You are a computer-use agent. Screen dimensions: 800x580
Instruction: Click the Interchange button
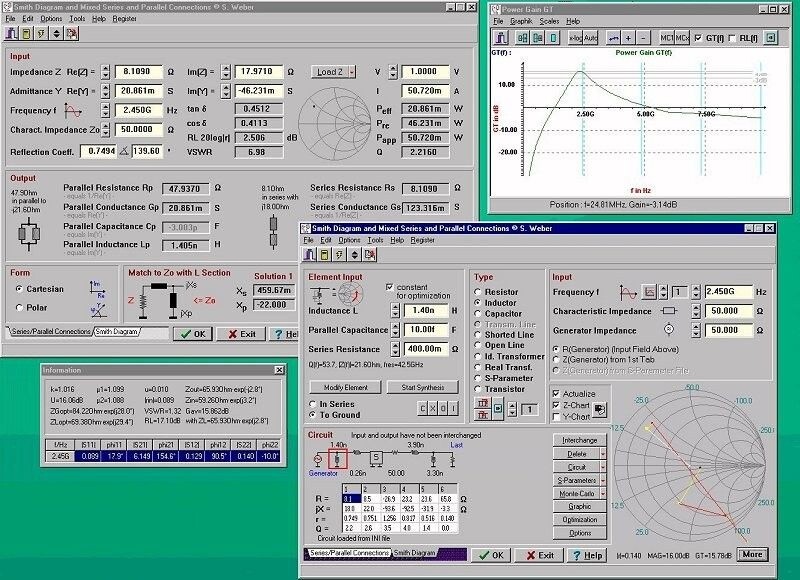[579, 440]
